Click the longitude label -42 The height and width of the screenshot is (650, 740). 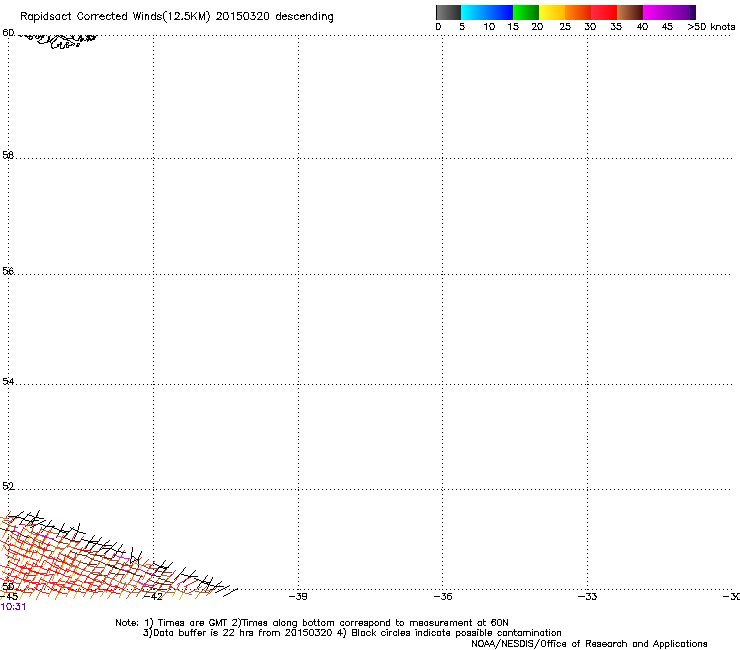(153, 597)
